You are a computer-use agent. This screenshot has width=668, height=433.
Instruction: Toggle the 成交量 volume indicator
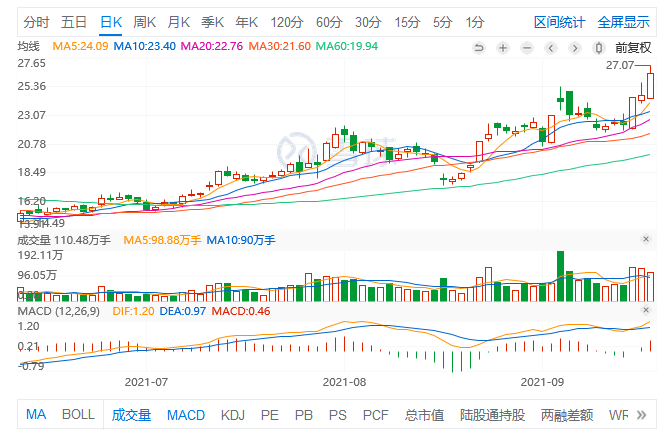click(x=131, y=414)
